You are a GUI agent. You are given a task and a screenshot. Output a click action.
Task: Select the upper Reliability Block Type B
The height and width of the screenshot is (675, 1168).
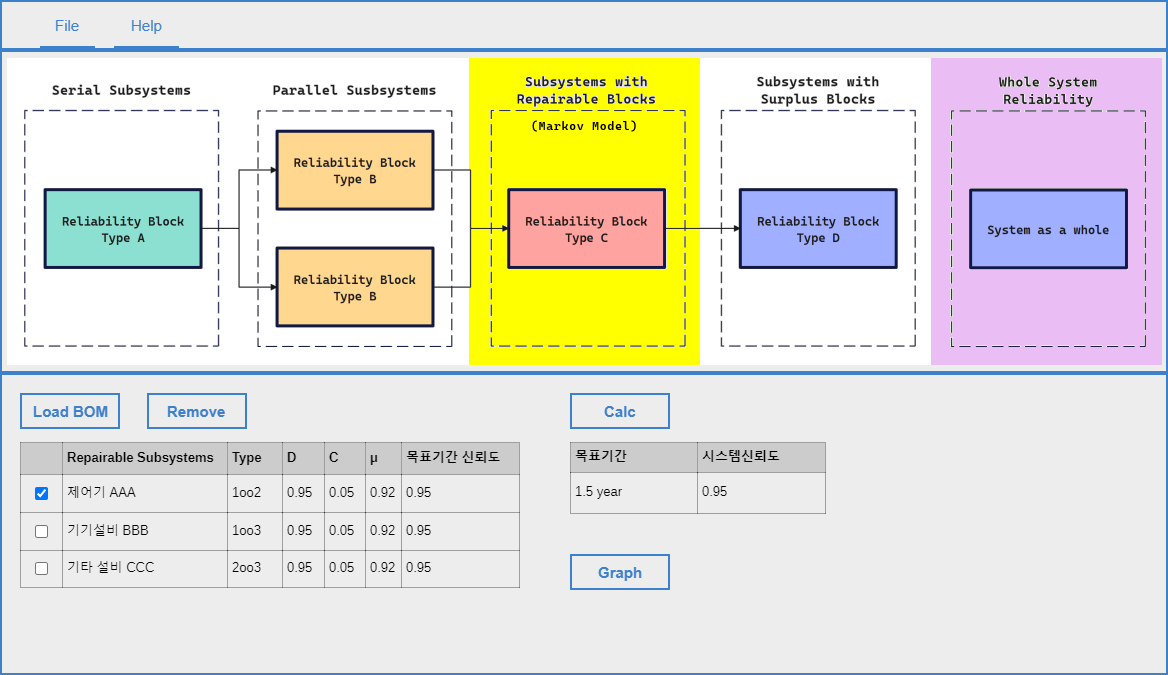tap(355, 170)
